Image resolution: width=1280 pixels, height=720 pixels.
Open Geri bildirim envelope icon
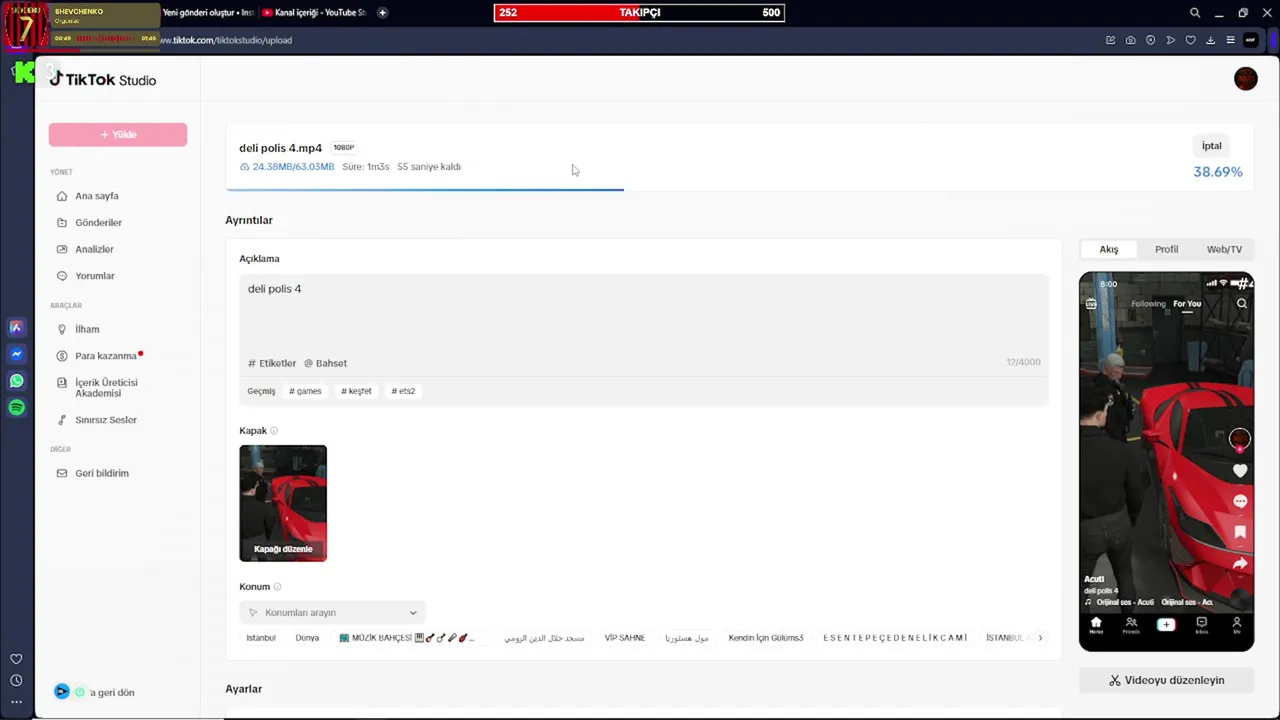[x=62, y=473]
